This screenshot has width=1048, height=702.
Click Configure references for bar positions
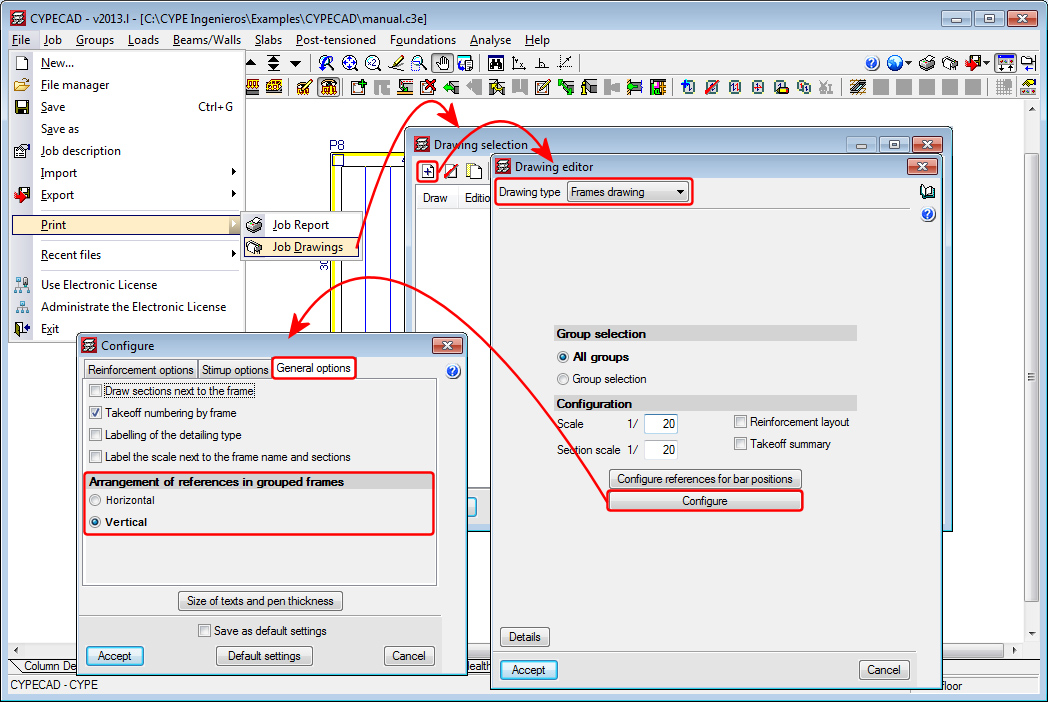705,479
